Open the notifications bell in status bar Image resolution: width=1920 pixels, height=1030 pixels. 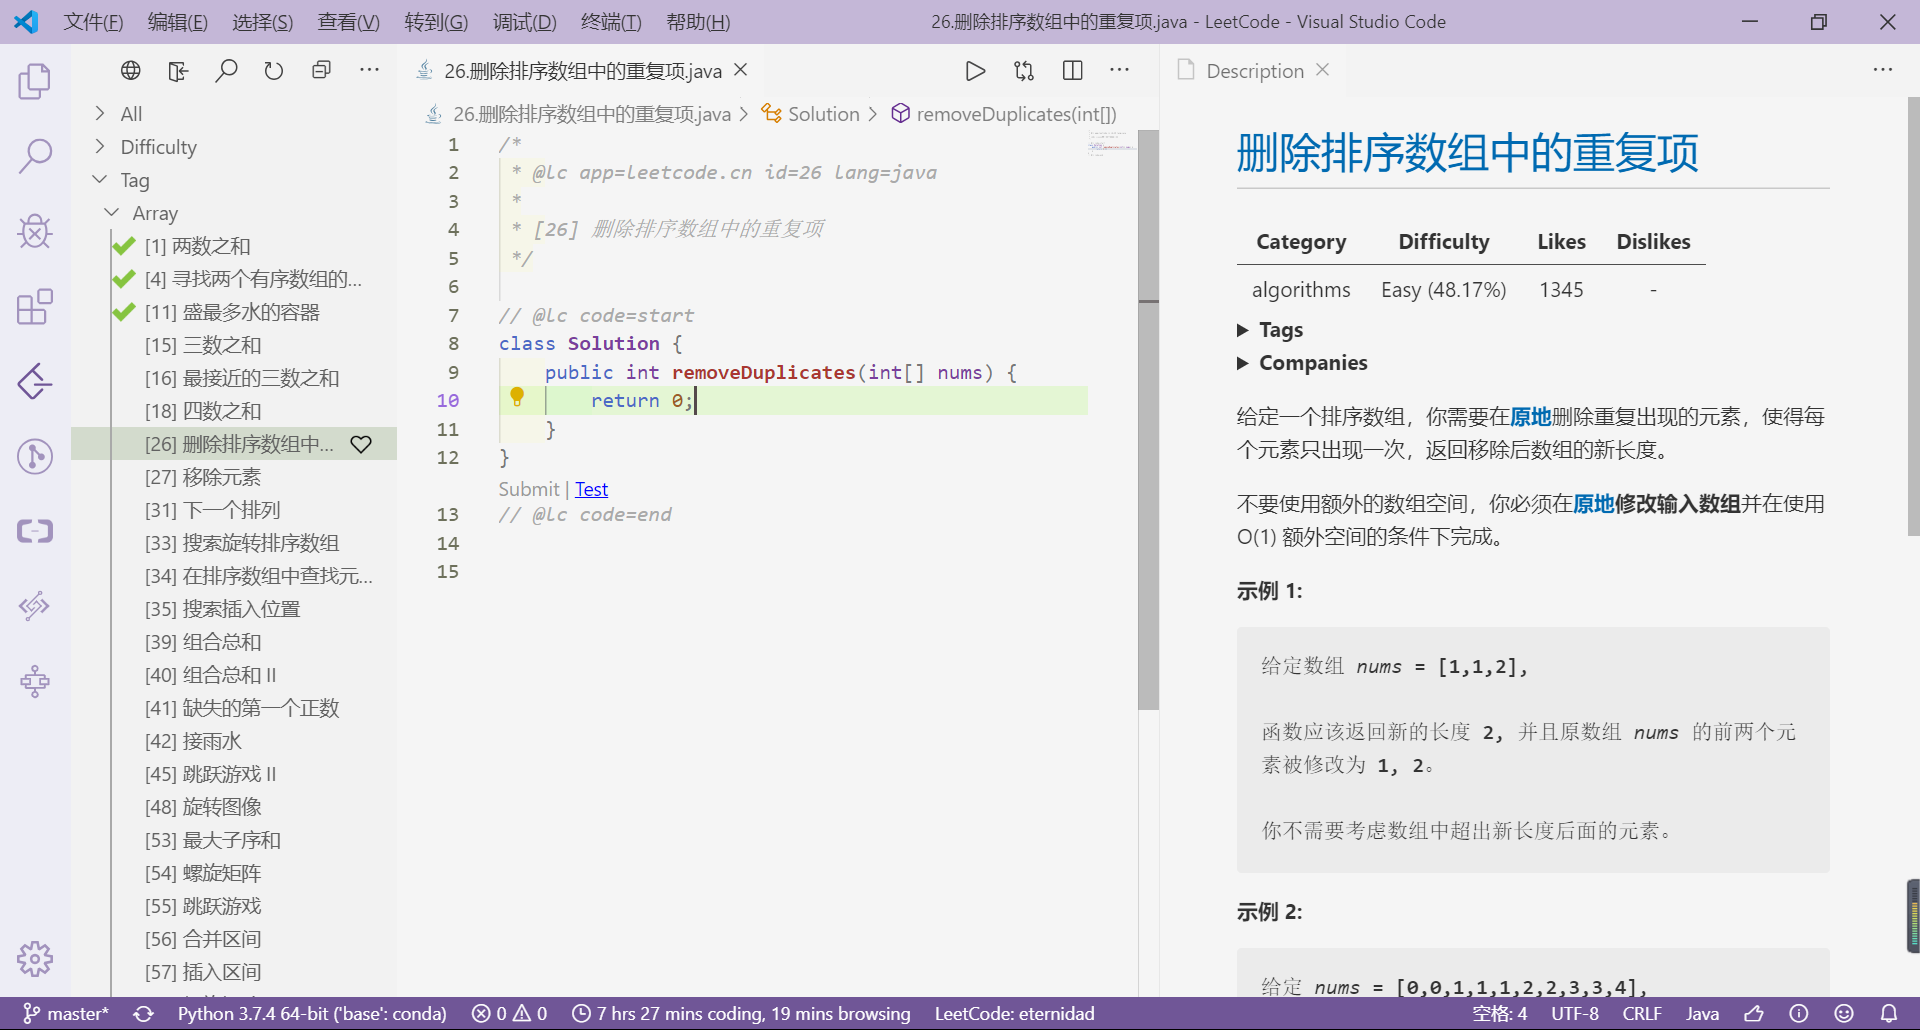click(1889, 1014)
